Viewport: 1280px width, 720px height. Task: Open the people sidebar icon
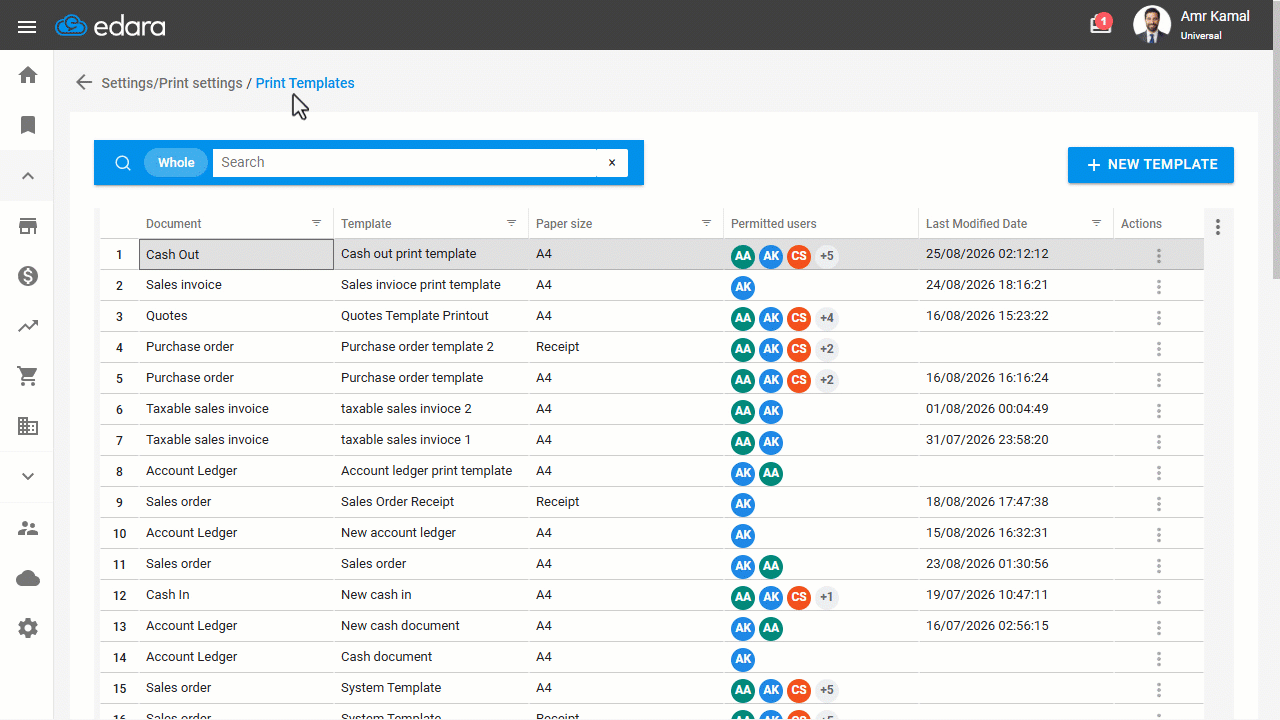[28, 528]
